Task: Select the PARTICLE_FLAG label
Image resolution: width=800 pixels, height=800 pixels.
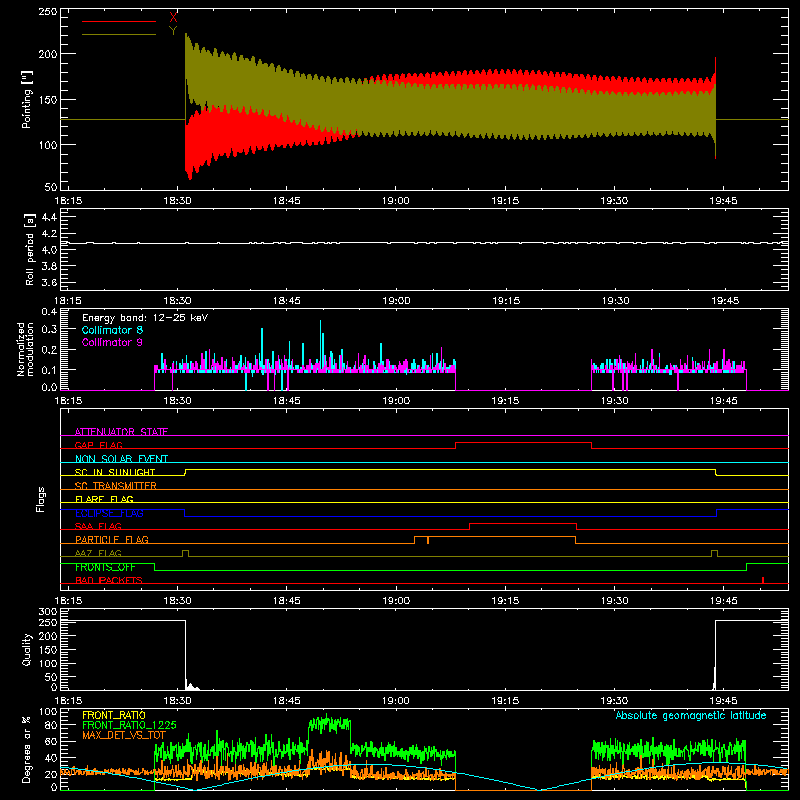Action: click(x=112, y=540)
